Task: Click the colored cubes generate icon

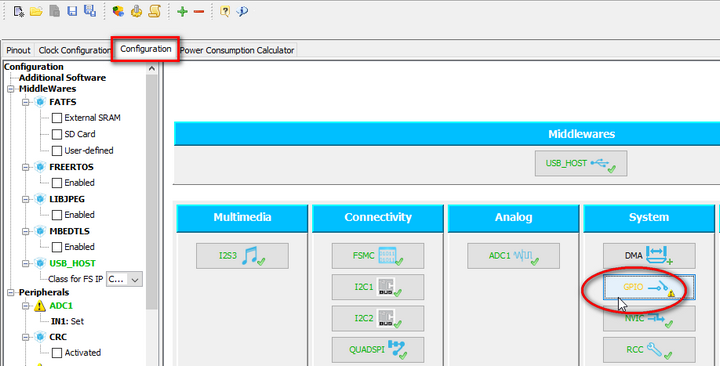Action: (118, 11)
